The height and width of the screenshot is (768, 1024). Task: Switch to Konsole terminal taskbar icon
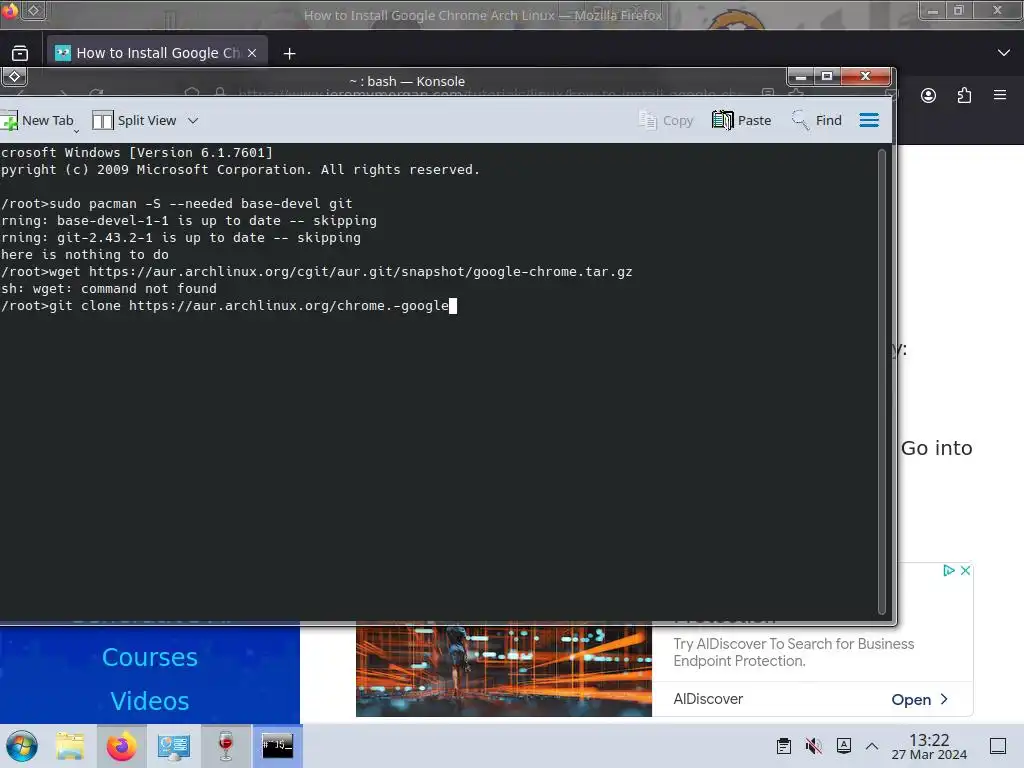click(278, 746)
